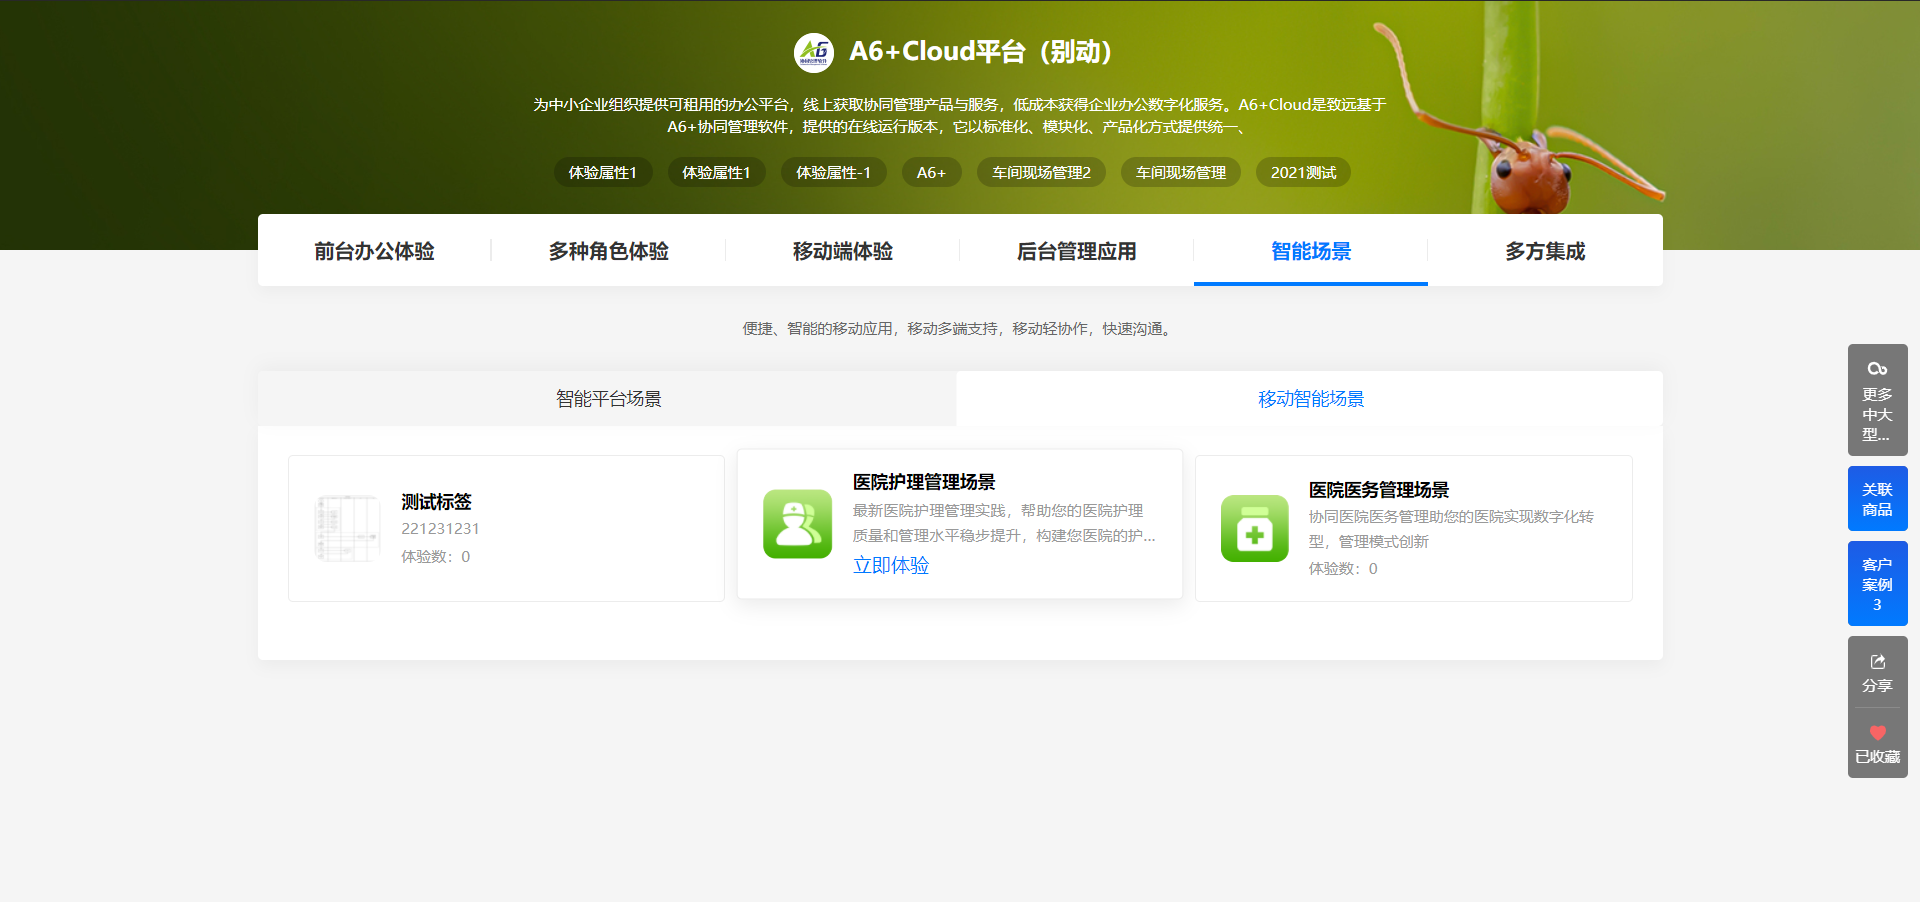The image size is (1920, 902).
Task: Switch to 多方集成 tab
Action: point(1545,251)
